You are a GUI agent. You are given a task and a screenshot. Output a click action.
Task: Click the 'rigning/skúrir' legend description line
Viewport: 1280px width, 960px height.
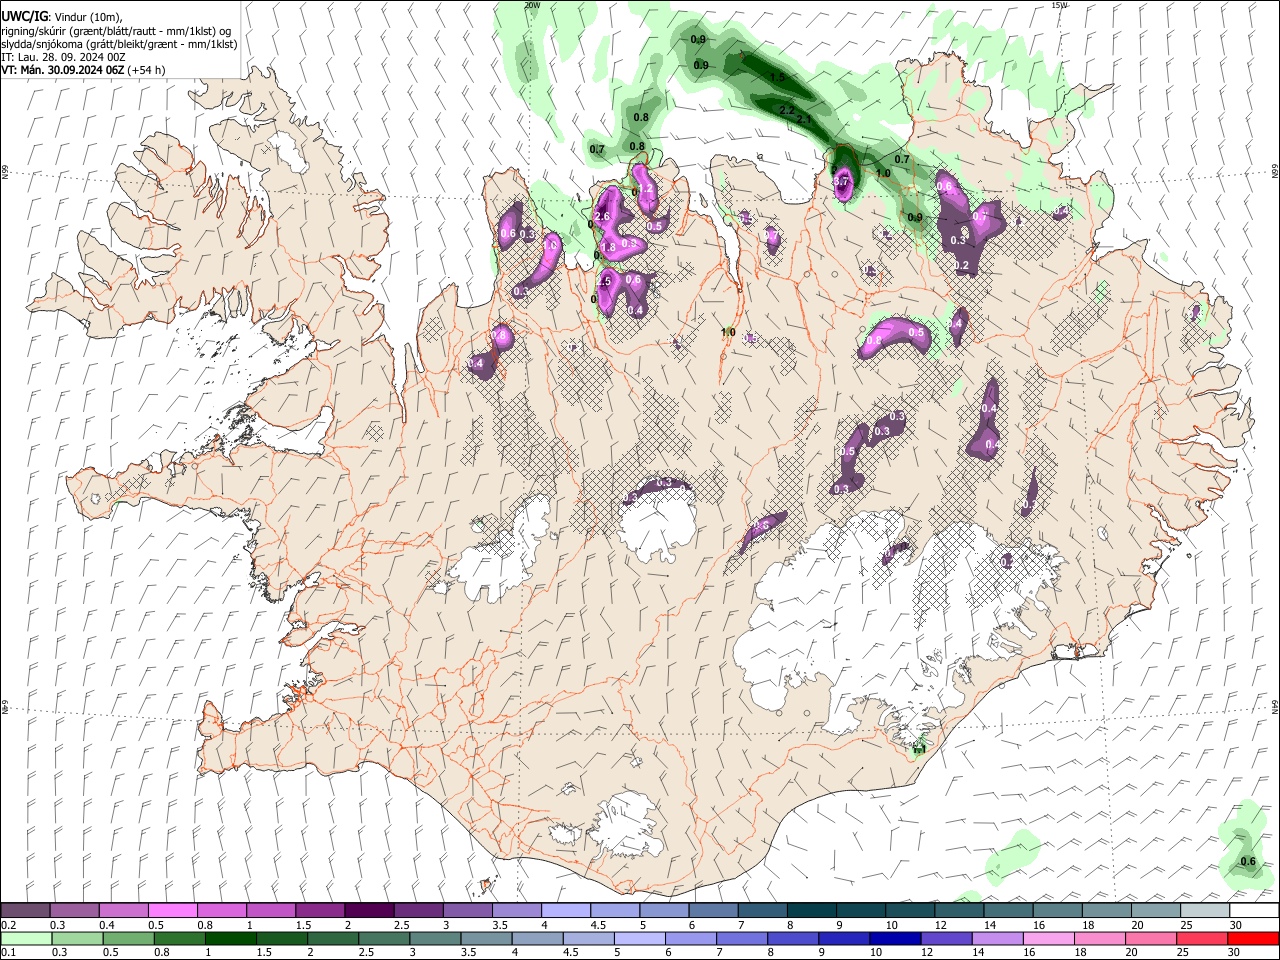117,31
